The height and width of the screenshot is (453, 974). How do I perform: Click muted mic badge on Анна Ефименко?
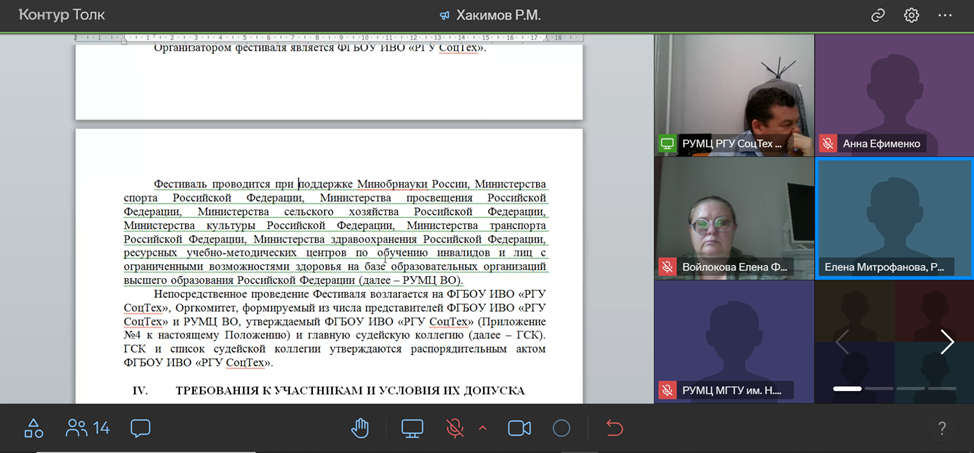point(827,144)
